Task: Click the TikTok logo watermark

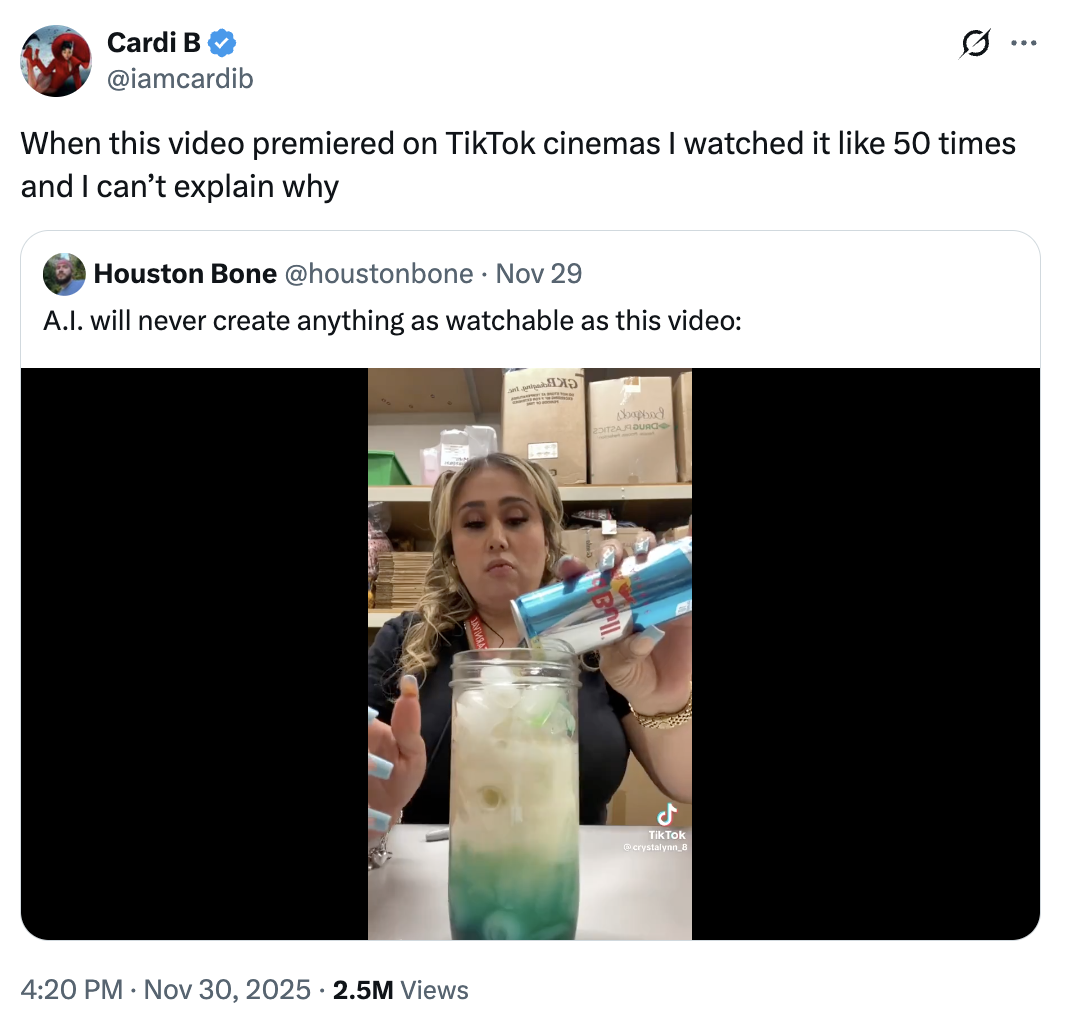Action: coord(667,815)
